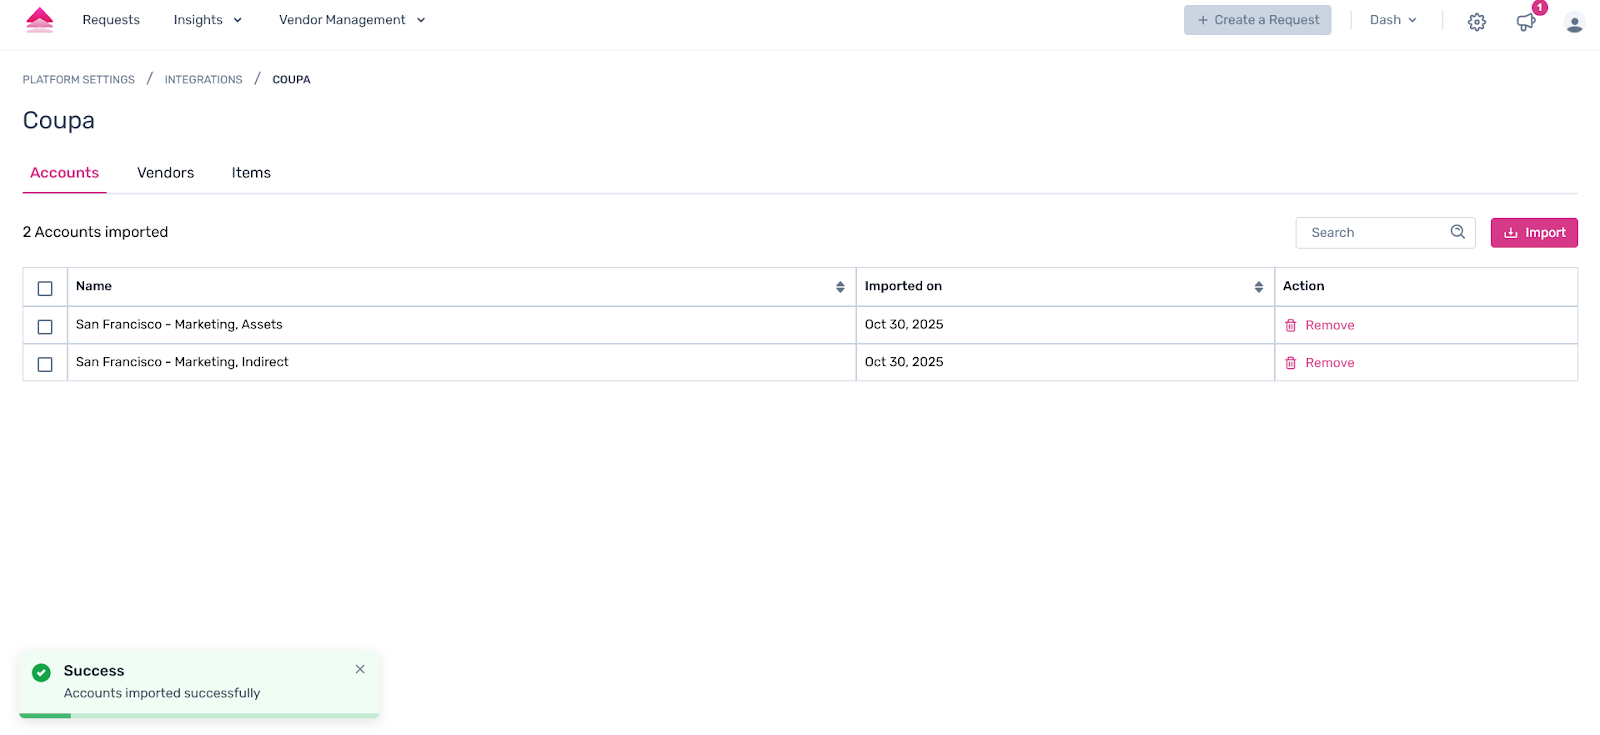The width and height of the screenshot is (1600, 735).
Task: Open the settings gear icon
Action: [x=1477, y=22]
